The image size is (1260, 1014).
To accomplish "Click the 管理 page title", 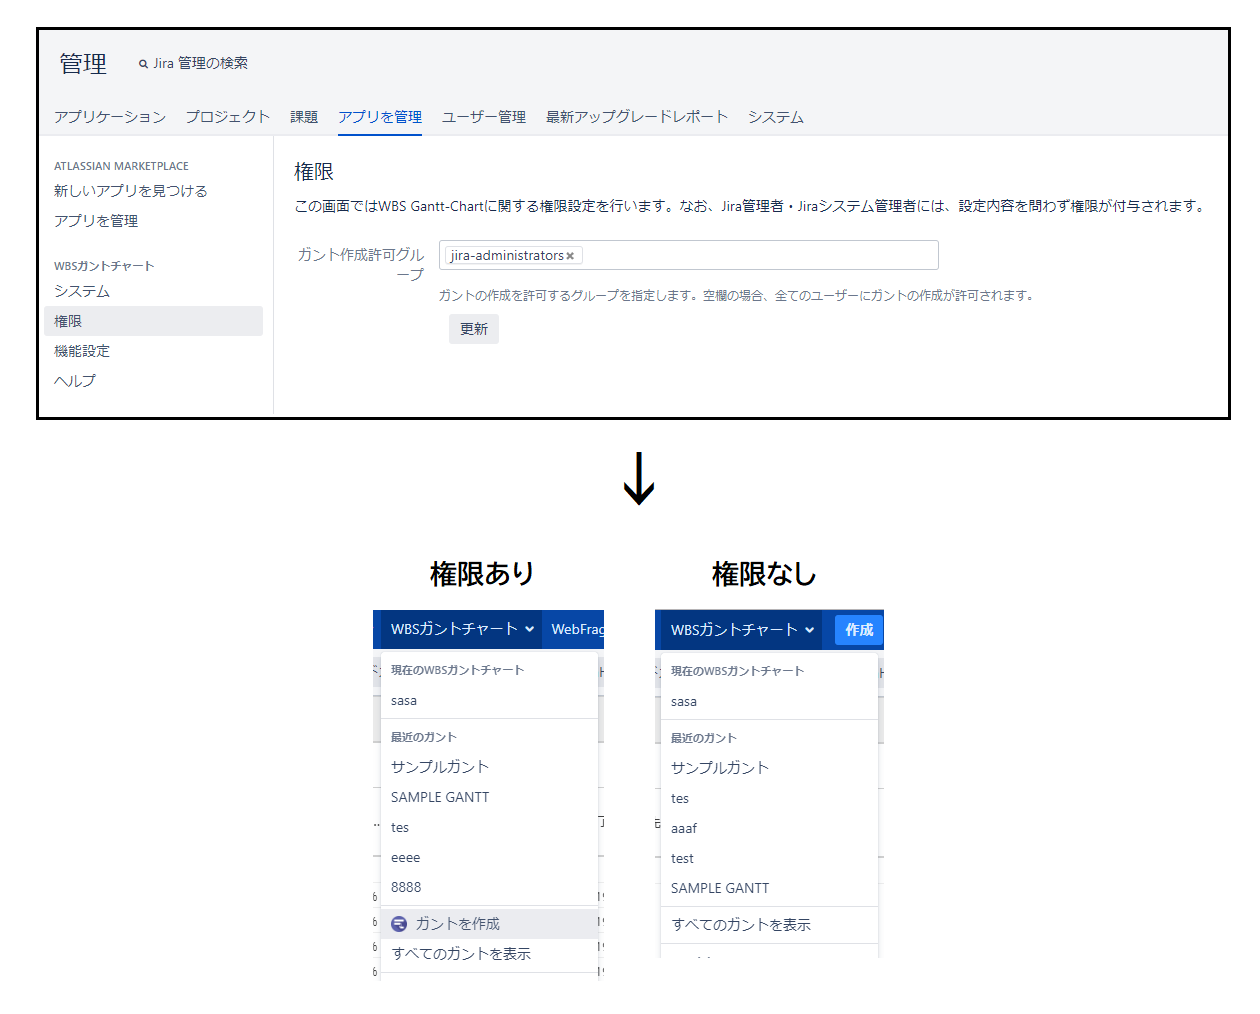I will 83,64.
